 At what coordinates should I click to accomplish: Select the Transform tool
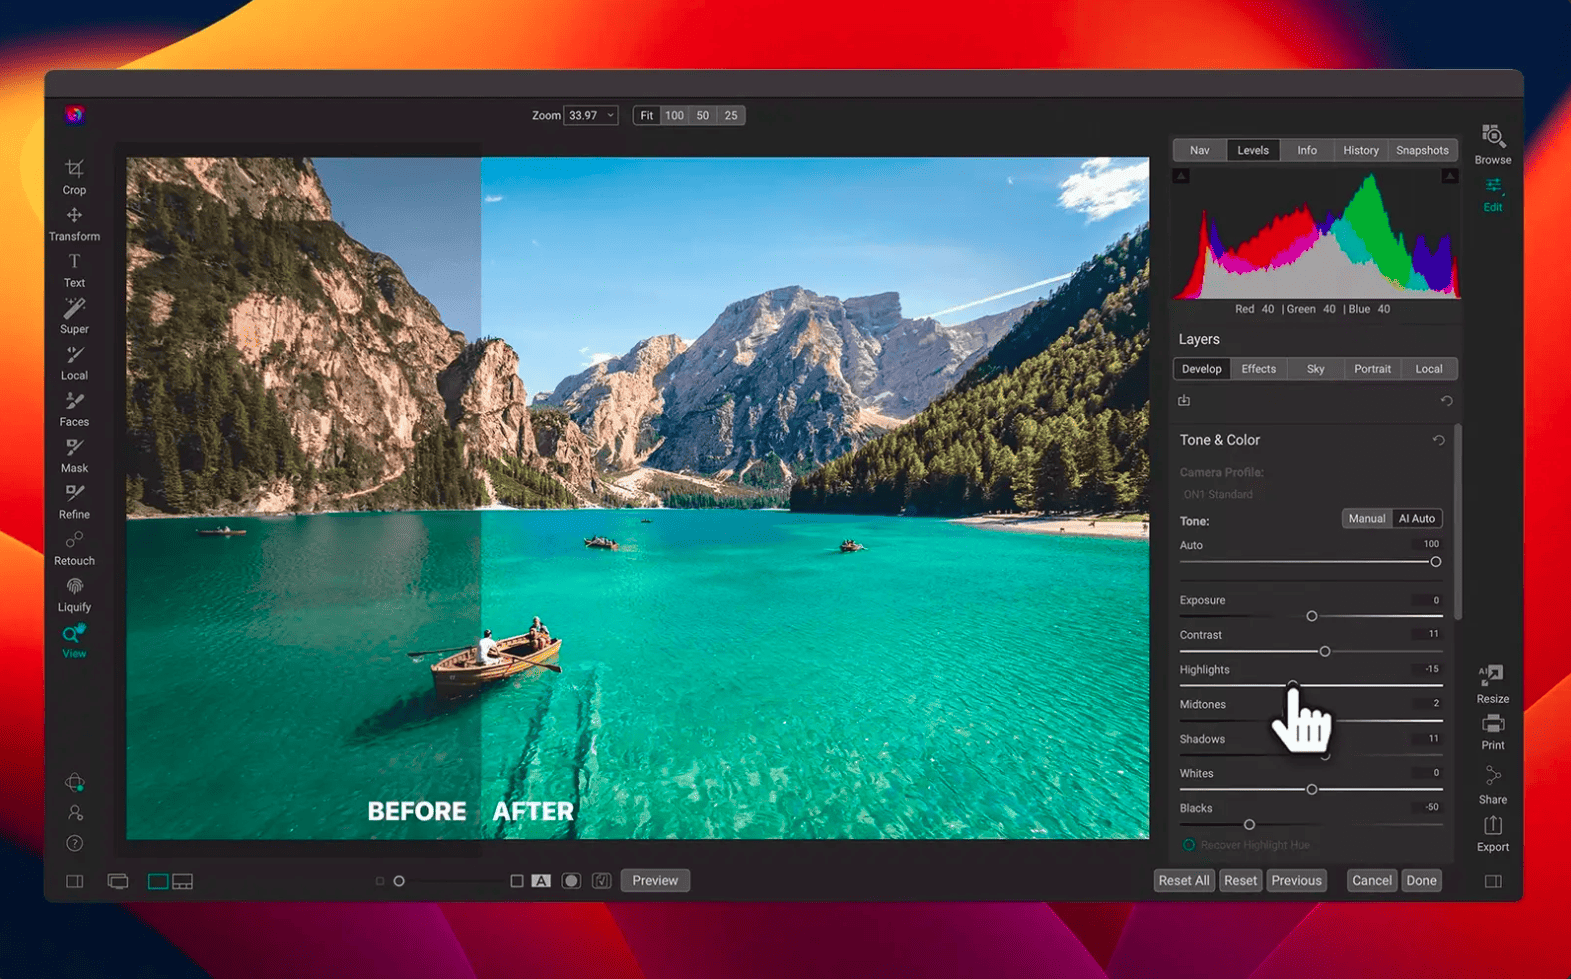pos(74,224)
